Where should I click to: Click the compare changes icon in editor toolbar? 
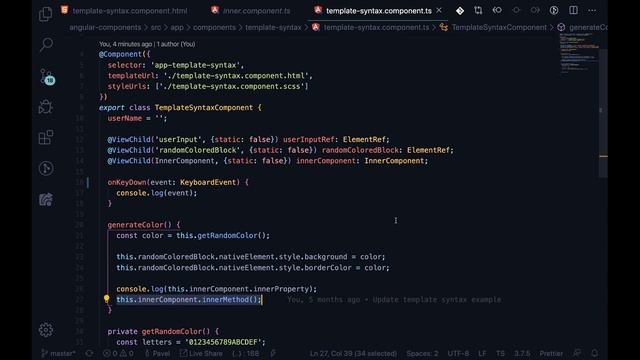coord(478,11)
